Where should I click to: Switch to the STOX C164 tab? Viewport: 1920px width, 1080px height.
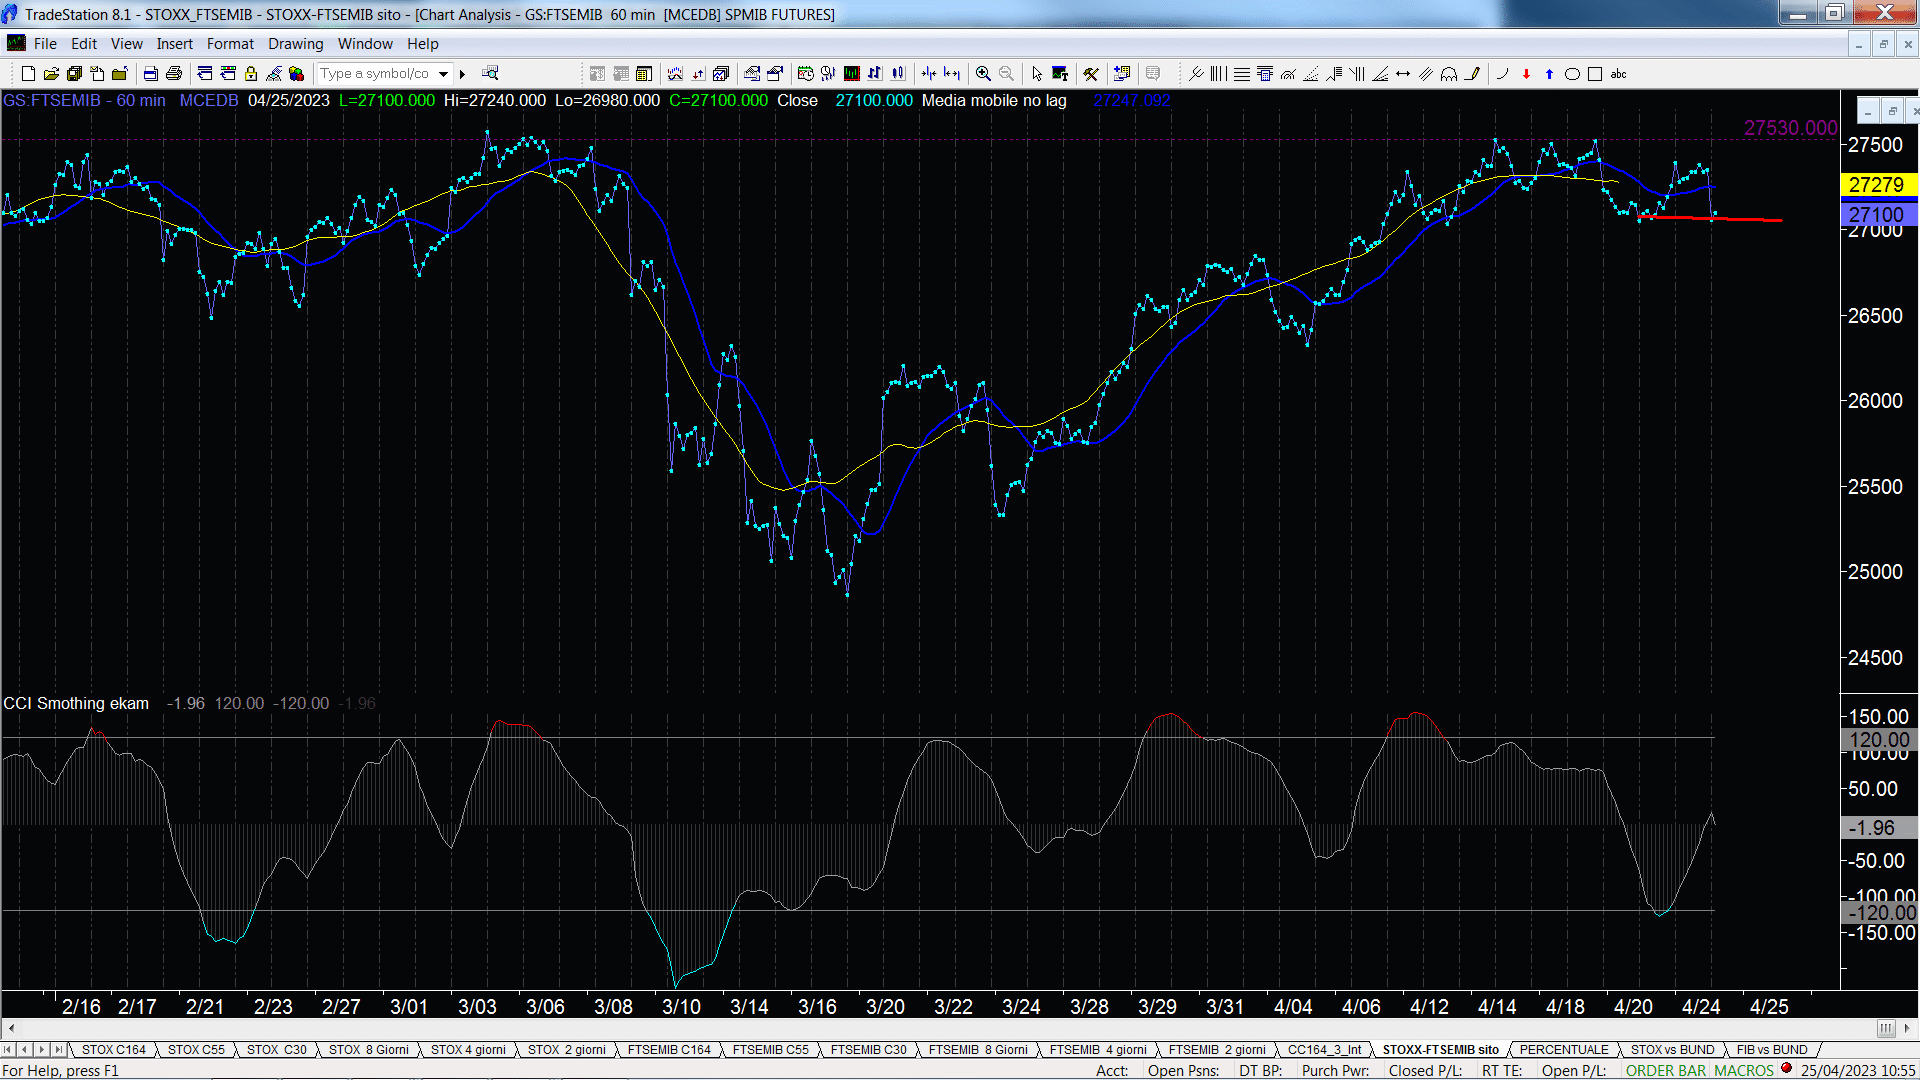click(x=114, y=1049)
